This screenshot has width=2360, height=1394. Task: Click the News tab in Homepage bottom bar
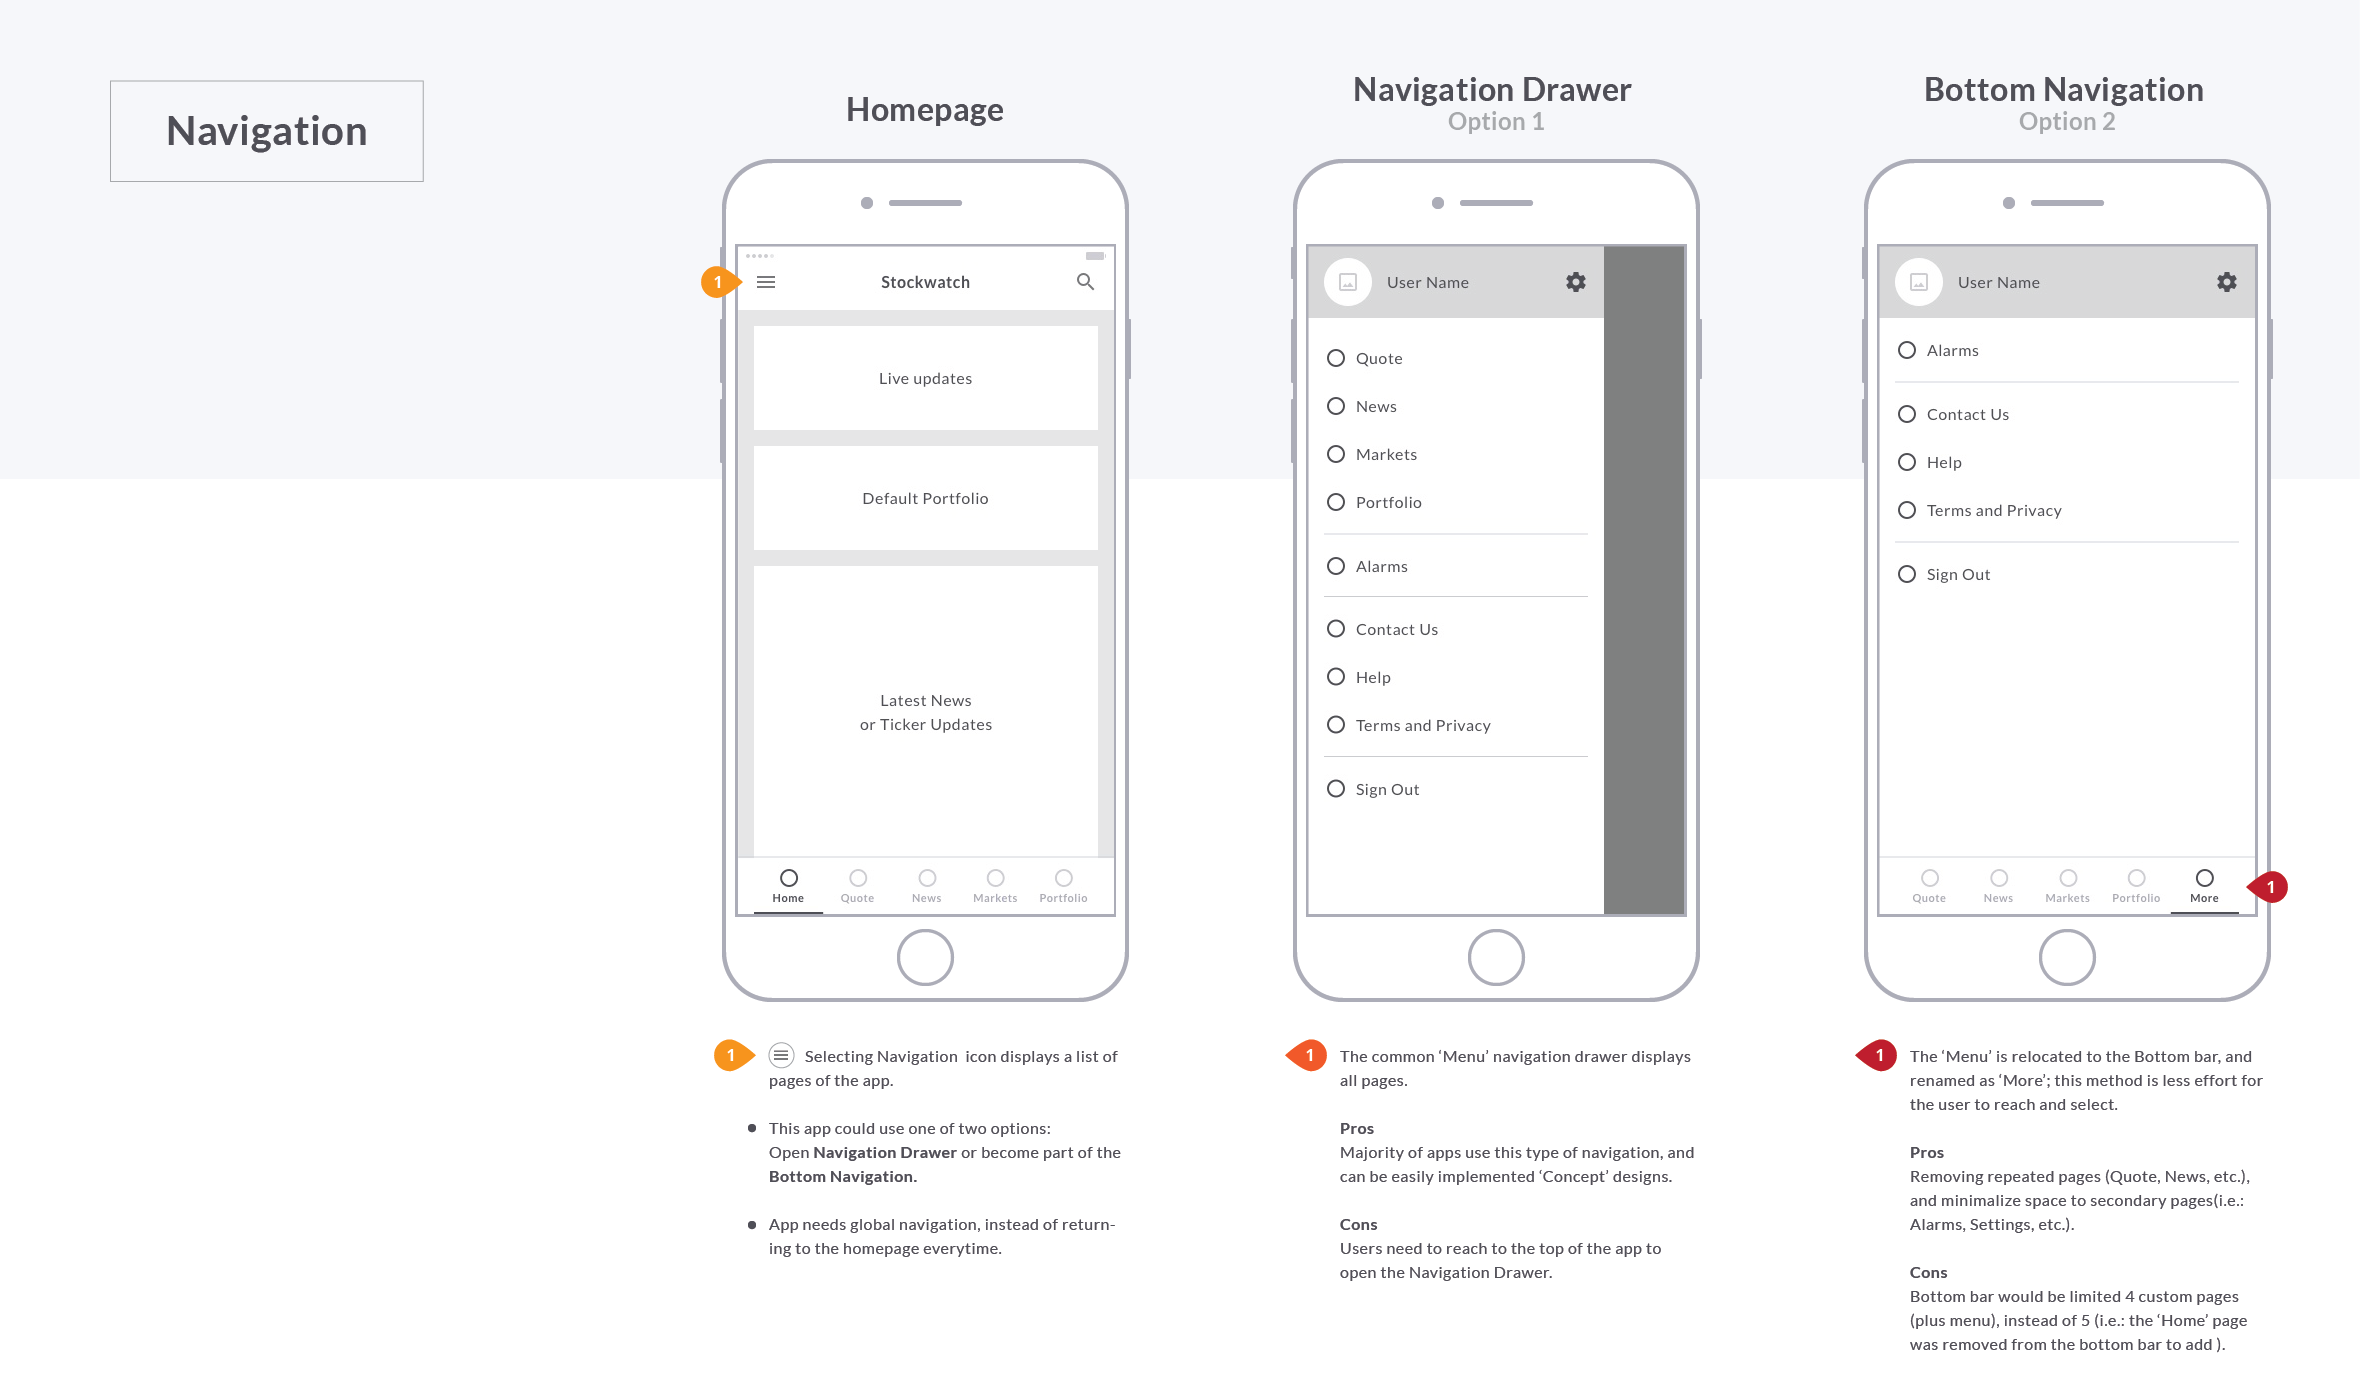[924, 885]
